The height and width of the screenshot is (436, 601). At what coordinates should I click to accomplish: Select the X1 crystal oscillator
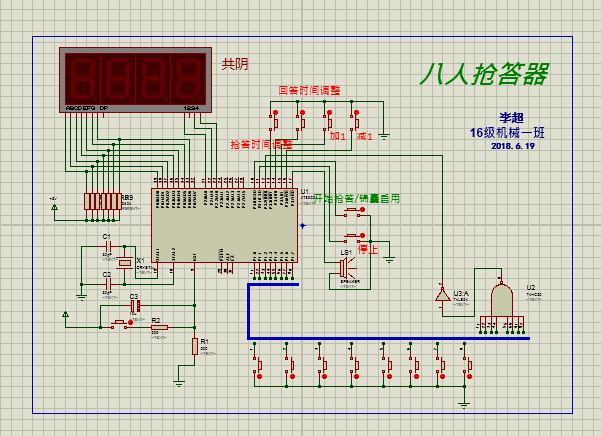[x=125, y=263]
